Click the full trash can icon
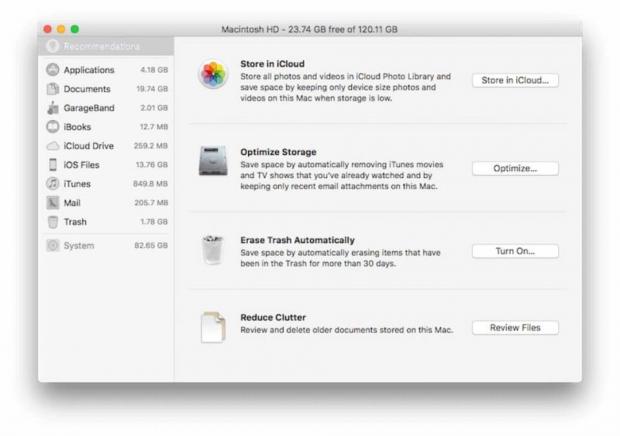This screenshot has height=436, width=620. click(x=213, y=250)
